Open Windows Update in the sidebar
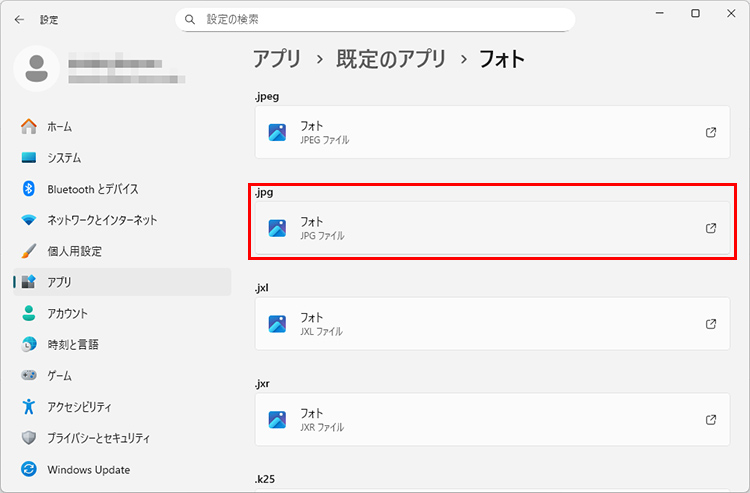The height and width of the screenshot is (493, 750). (88, 469)
